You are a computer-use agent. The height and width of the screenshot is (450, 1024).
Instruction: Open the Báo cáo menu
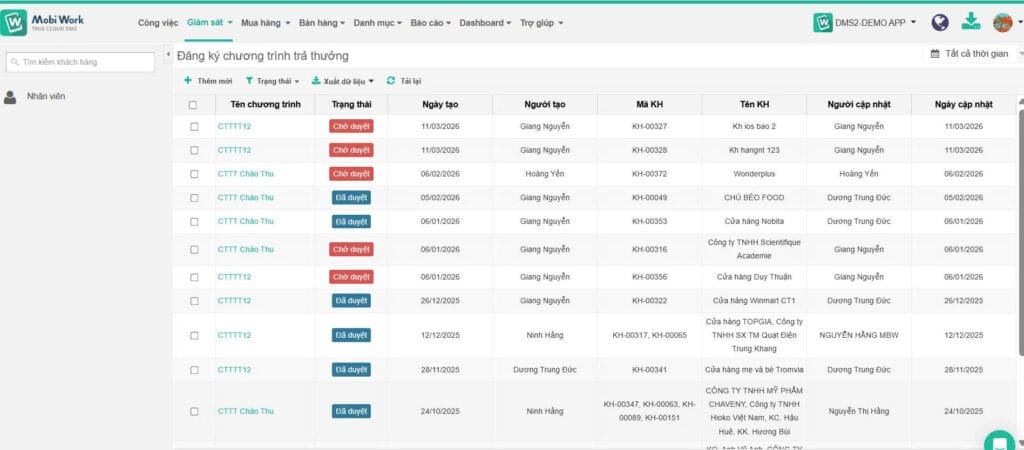click(430, 22)
